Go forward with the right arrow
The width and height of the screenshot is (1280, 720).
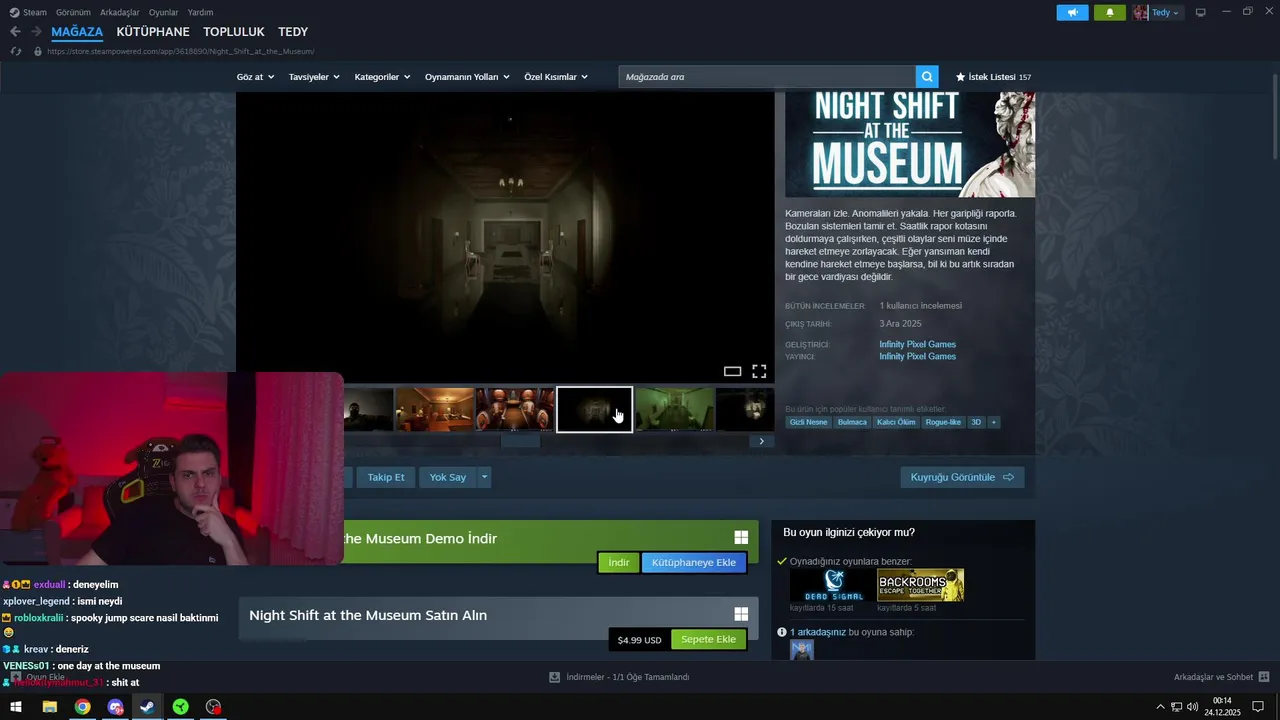click(36, 32)
